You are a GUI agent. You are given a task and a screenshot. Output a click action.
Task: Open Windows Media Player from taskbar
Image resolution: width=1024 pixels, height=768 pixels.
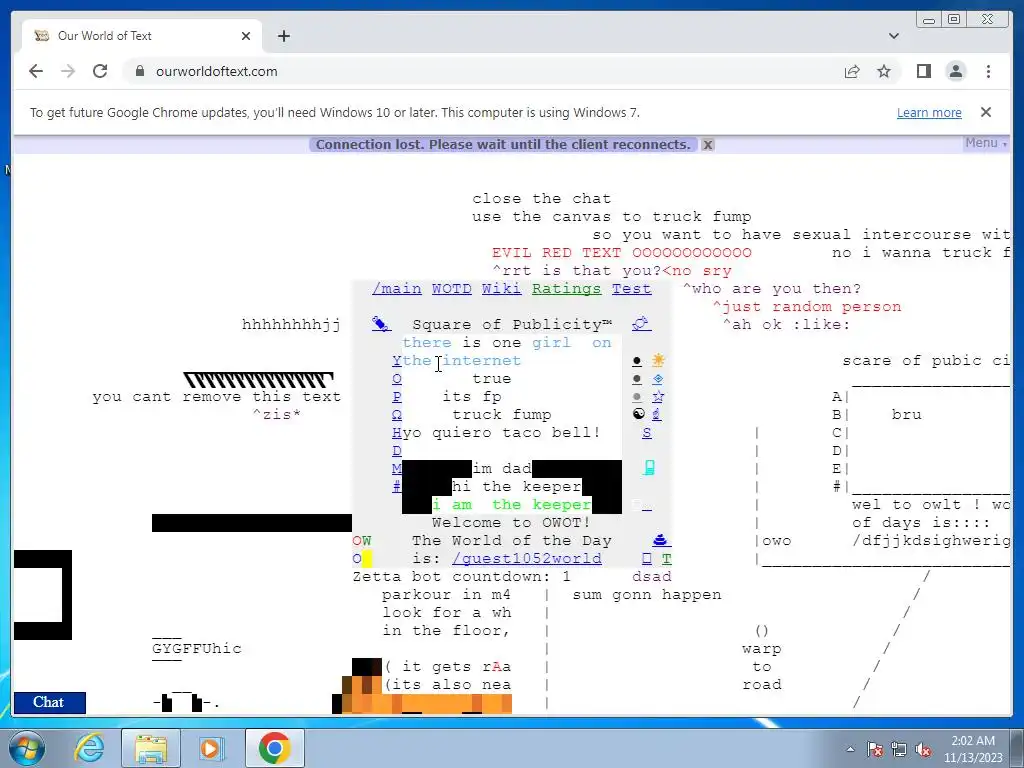click(211, 748)
